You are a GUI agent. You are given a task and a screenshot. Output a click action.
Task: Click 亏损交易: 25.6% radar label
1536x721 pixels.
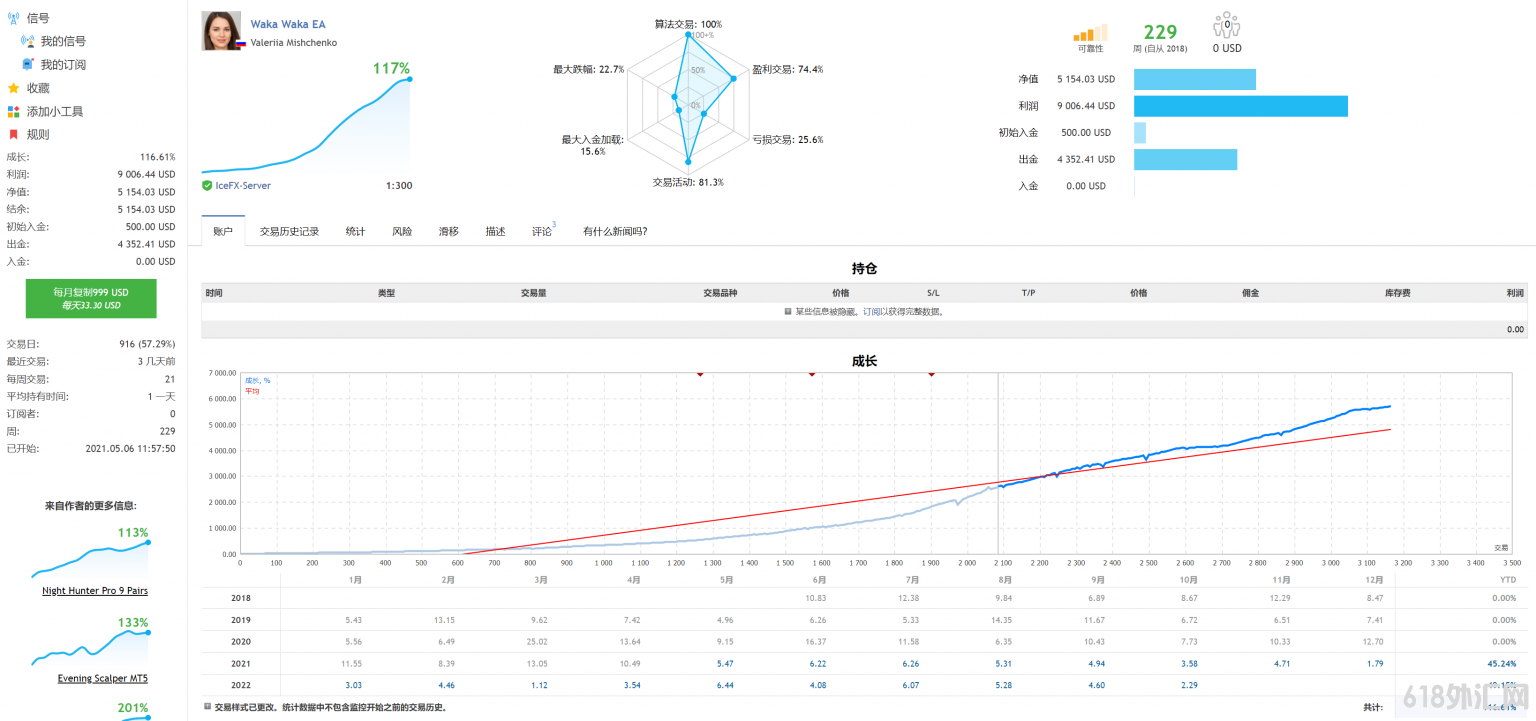[788, 139]
